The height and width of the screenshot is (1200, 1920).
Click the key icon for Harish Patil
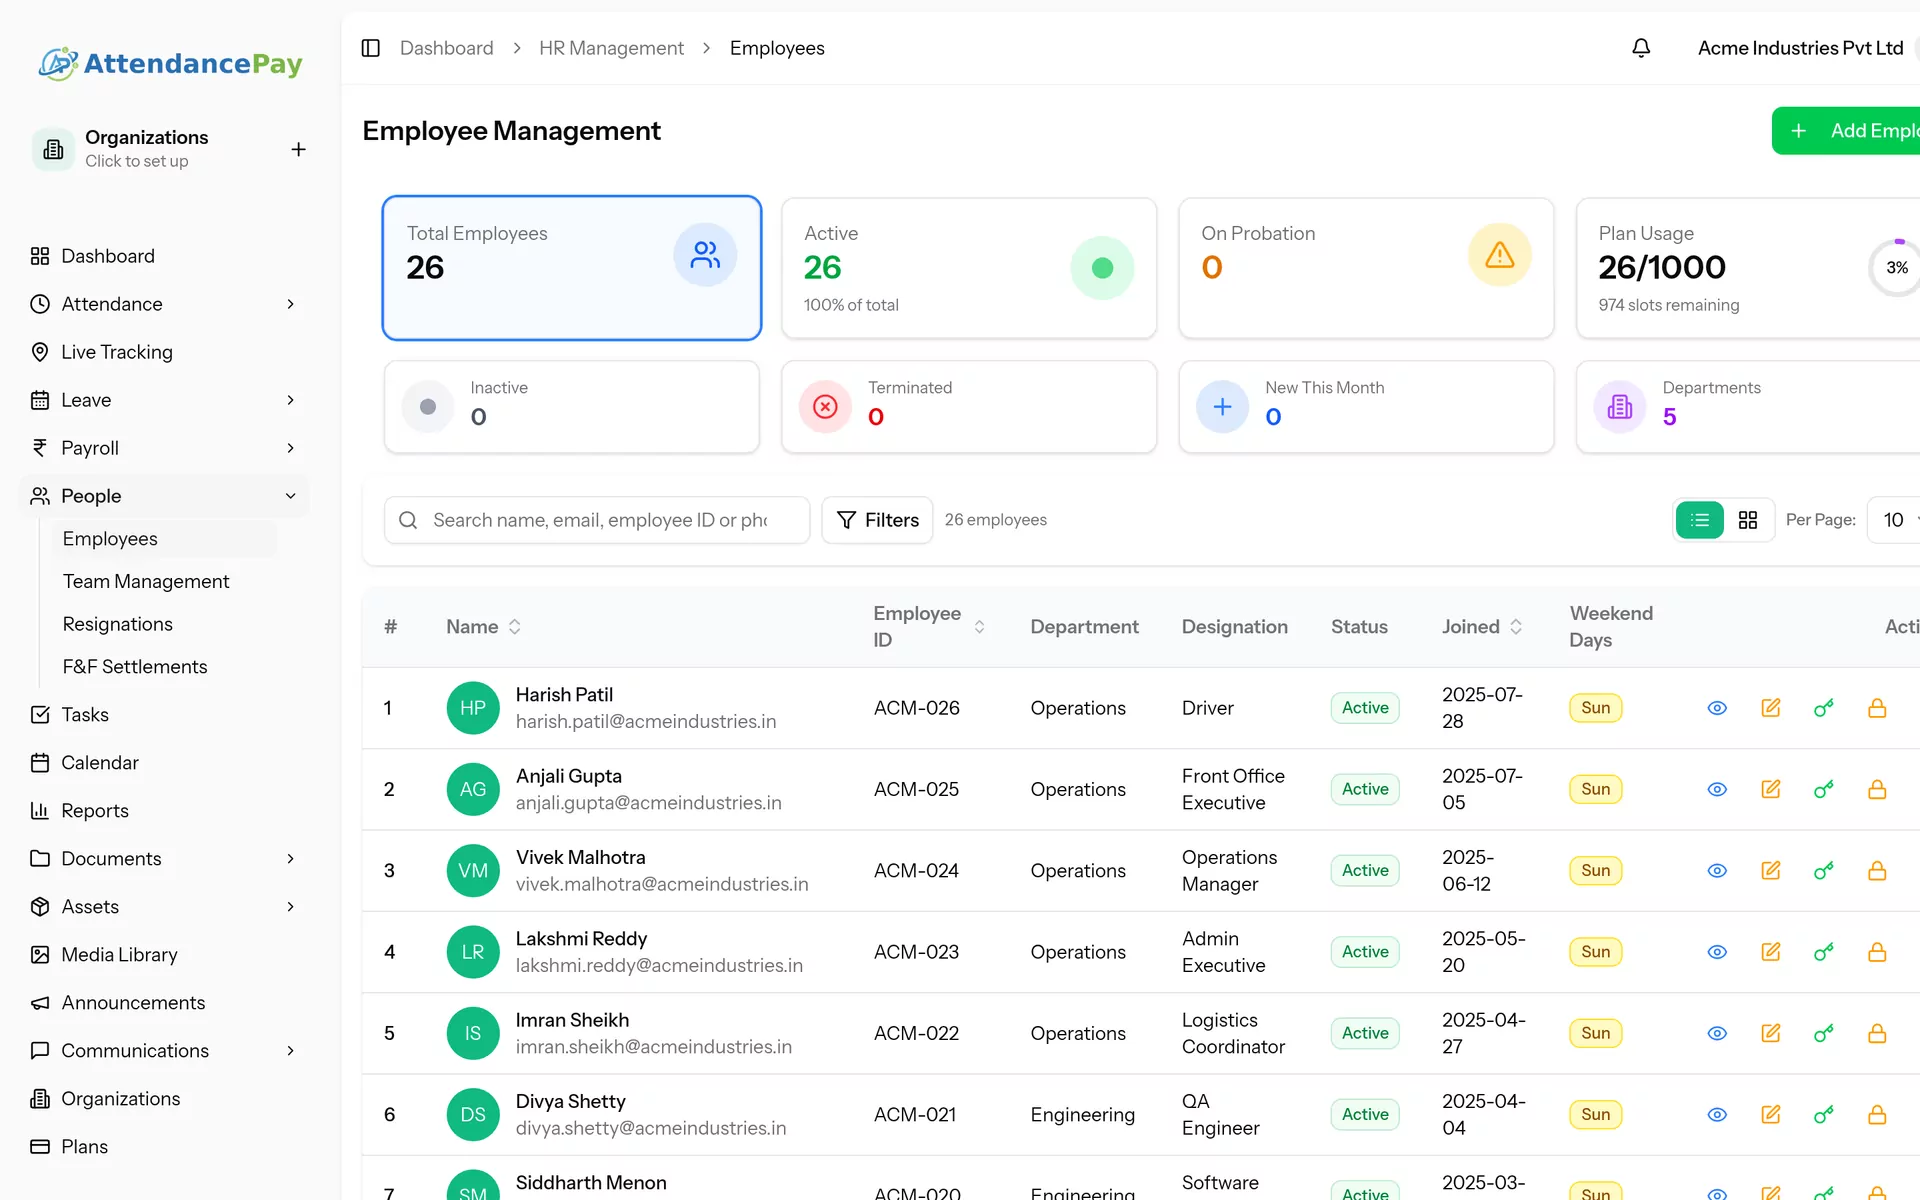click(x=1824, y=708)
